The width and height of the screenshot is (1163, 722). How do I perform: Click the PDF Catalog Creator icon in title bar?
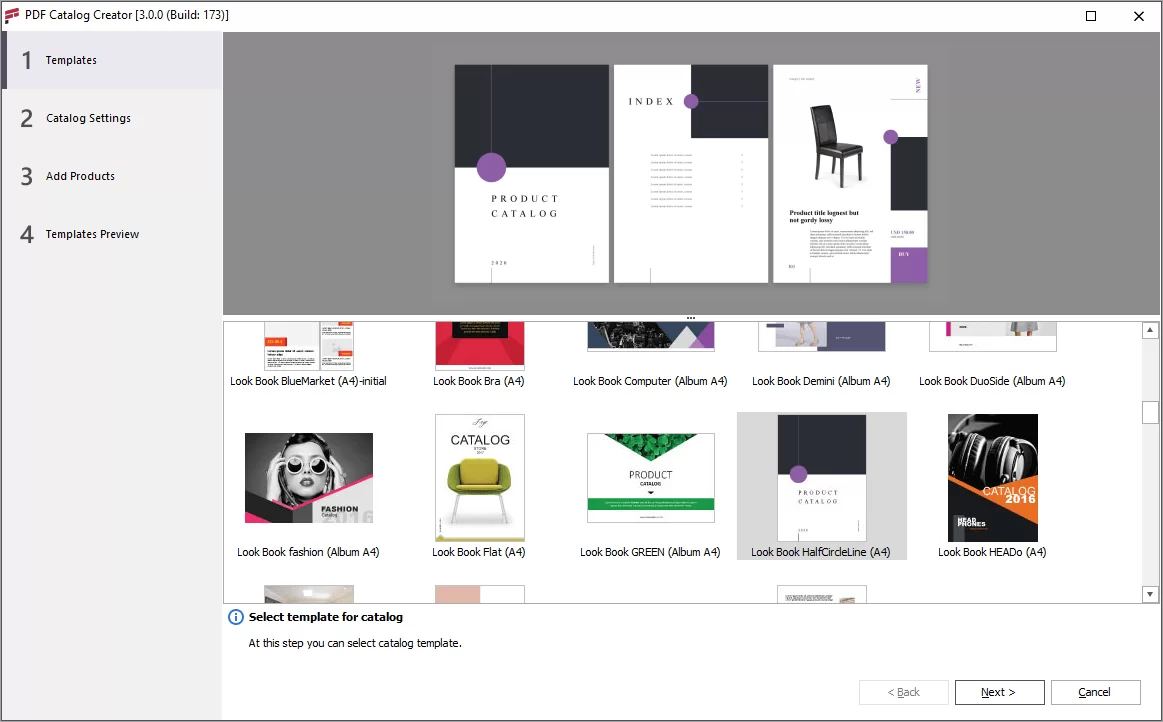13,15
